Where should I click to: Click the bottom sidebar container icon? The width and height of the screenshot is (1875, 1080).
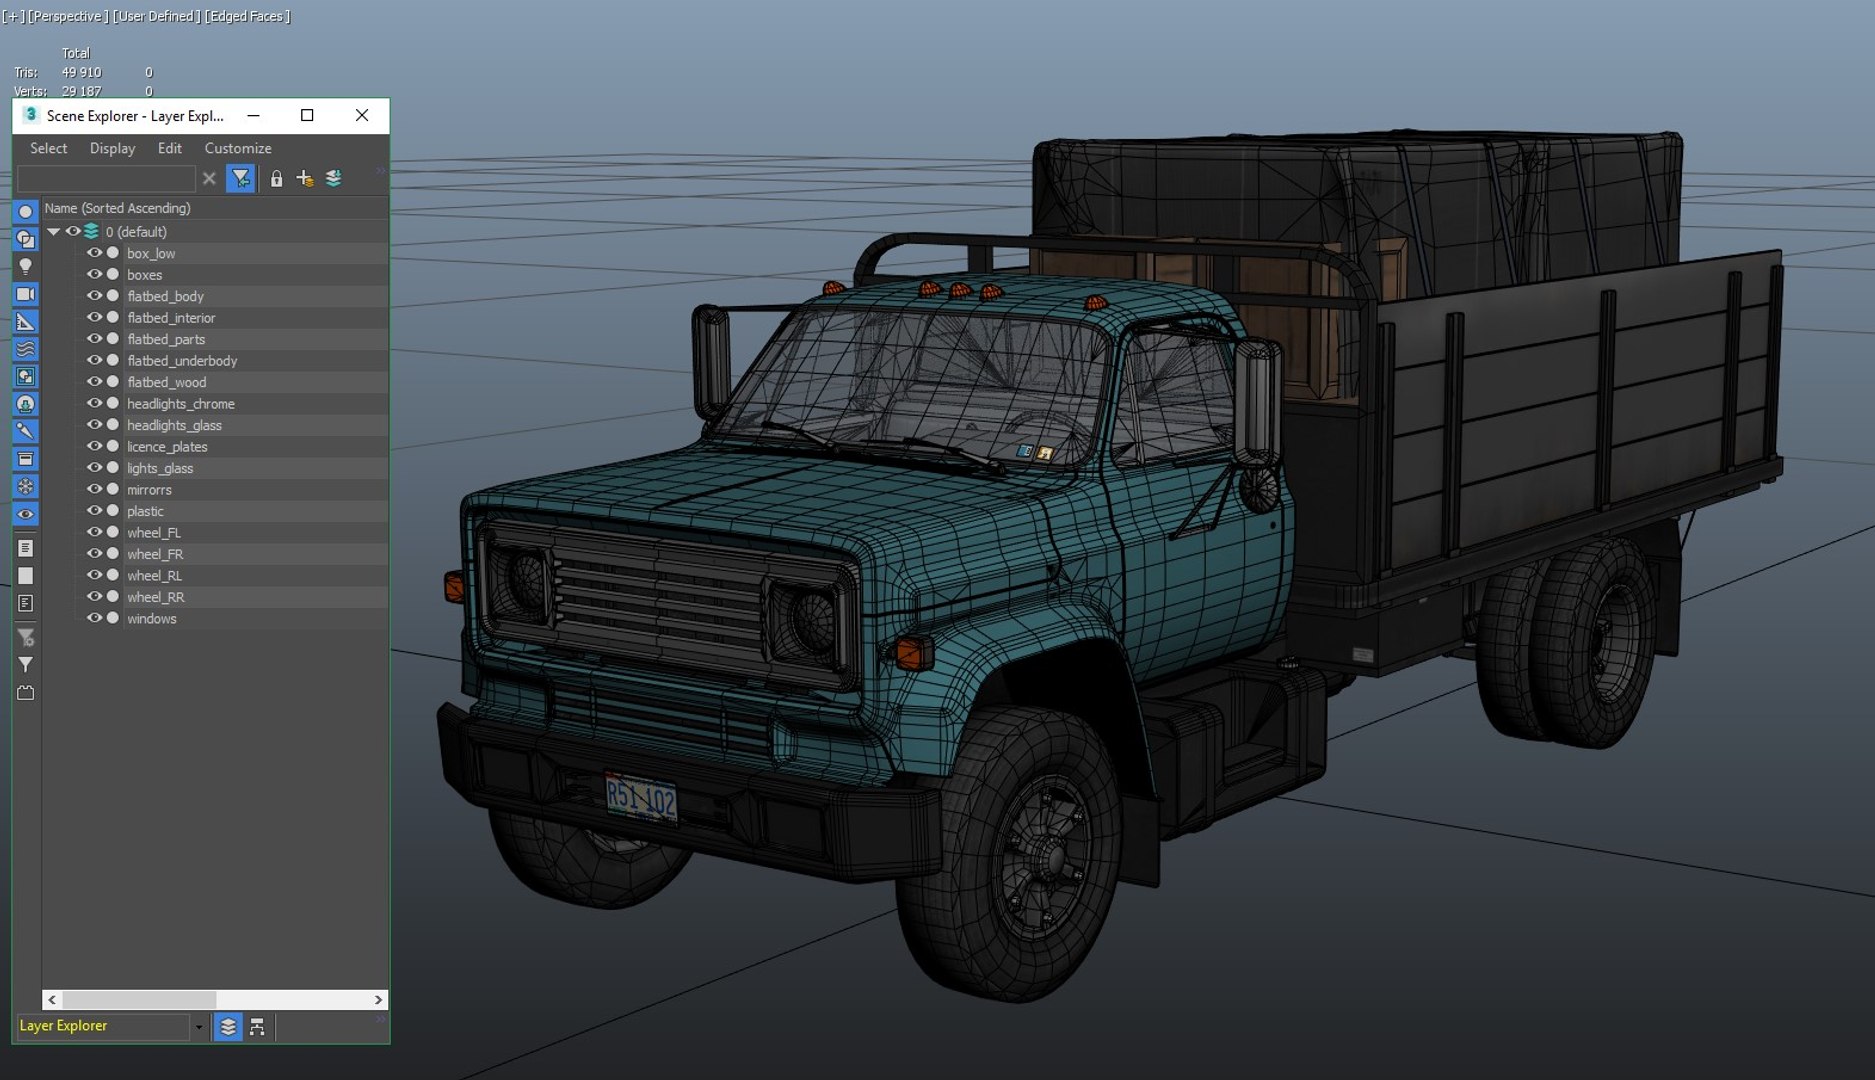(26, 693)
